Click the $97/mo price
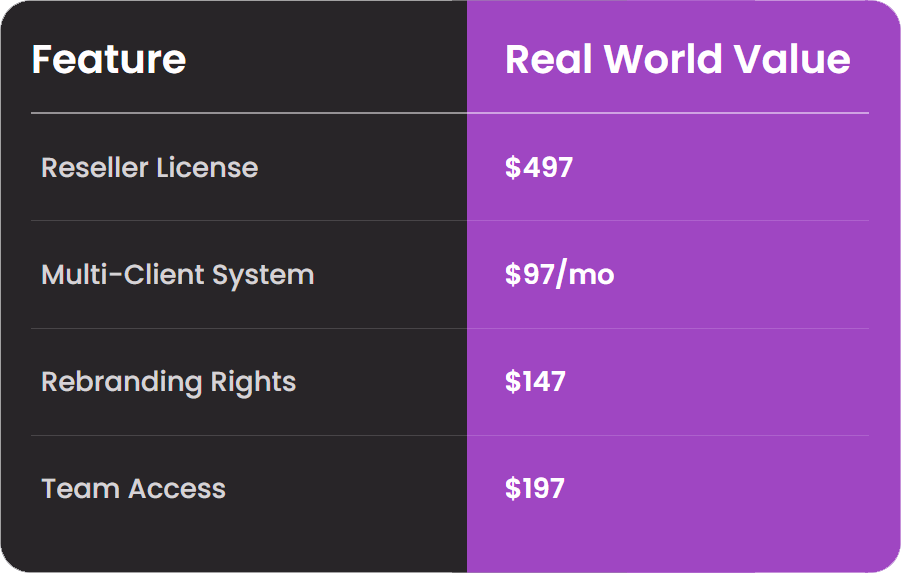Image resolution: width=901 pixels, height=573 pixels. pyautogui.click(x=560, y=274)
